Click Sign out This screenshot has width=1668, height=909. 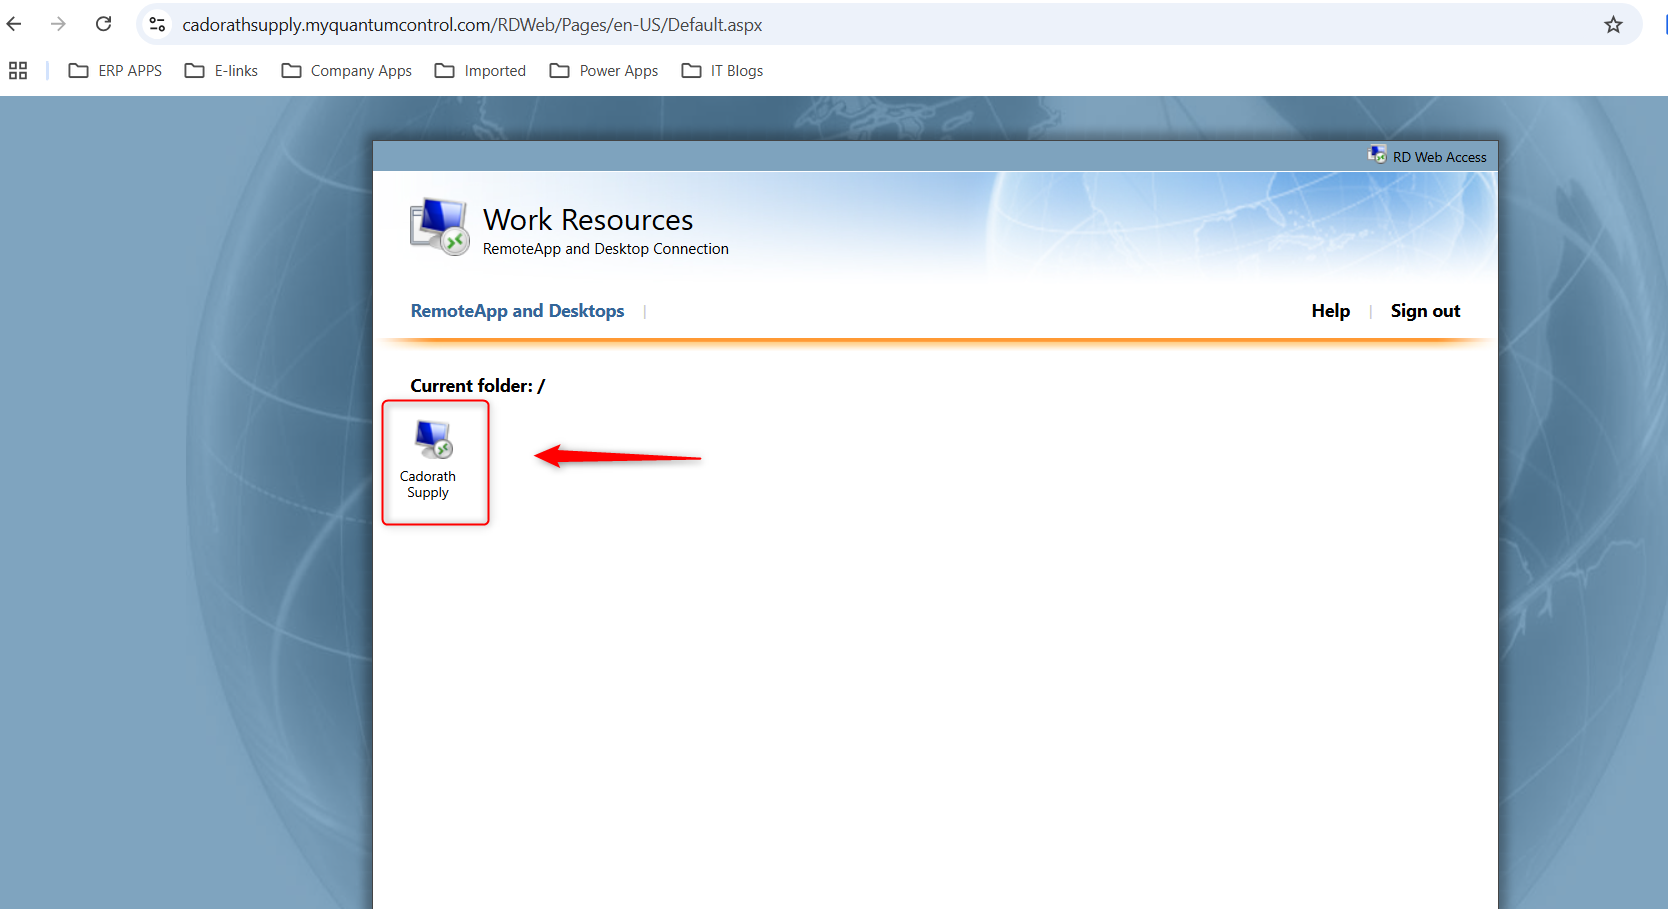pos(1425,311)
